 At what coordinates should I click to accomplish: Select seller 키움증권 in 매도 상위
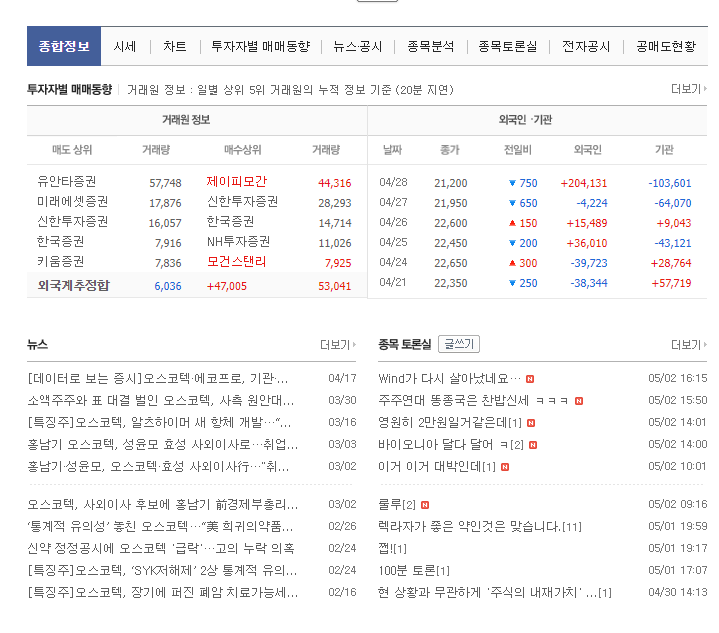[61, 261]
